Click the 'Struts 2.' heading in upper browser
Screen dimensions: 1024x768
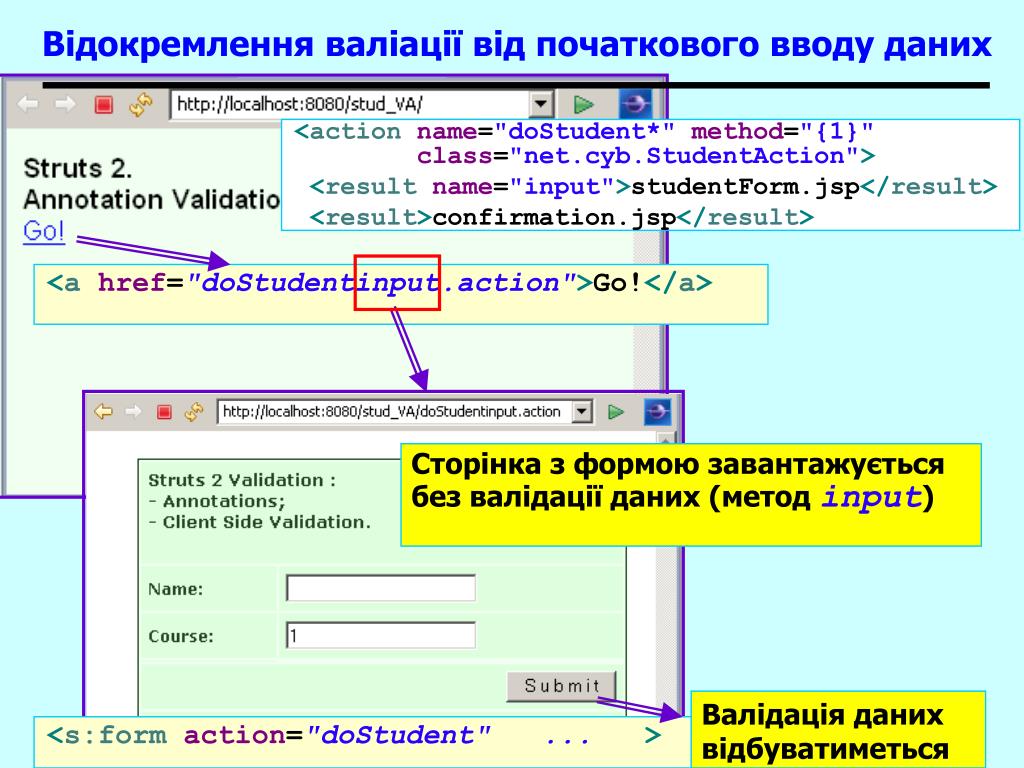pyautogui.click(x=78, y=168)
